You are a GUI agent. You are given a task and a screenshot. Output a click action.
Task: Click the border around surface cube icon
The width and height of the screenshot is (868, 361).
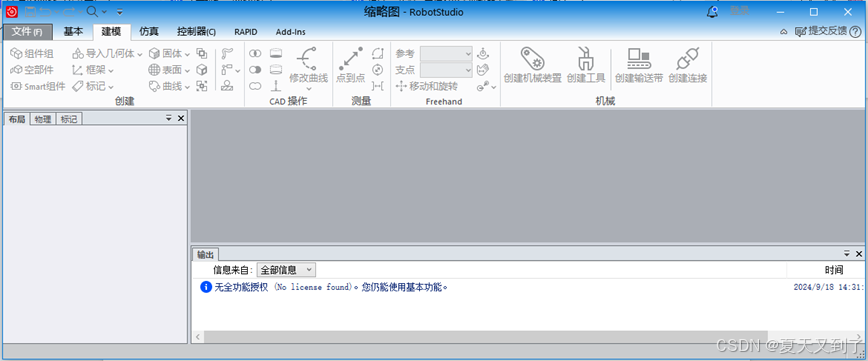pos(202,70)
